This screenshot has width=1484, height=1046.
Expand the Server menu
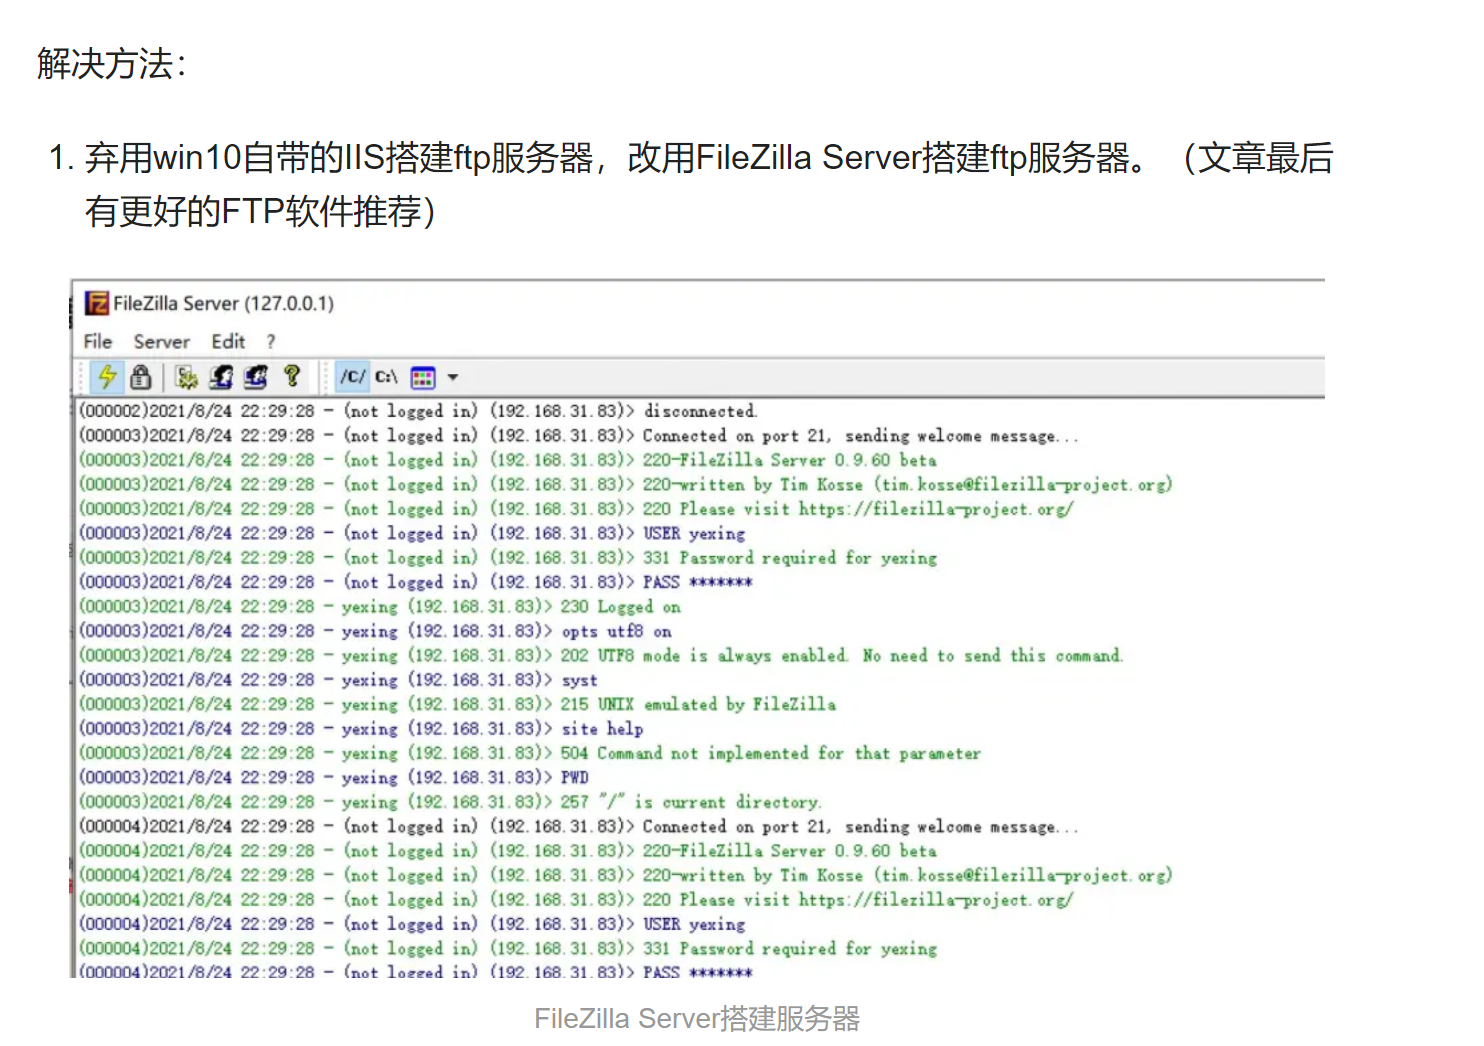(x=161, y=341)
